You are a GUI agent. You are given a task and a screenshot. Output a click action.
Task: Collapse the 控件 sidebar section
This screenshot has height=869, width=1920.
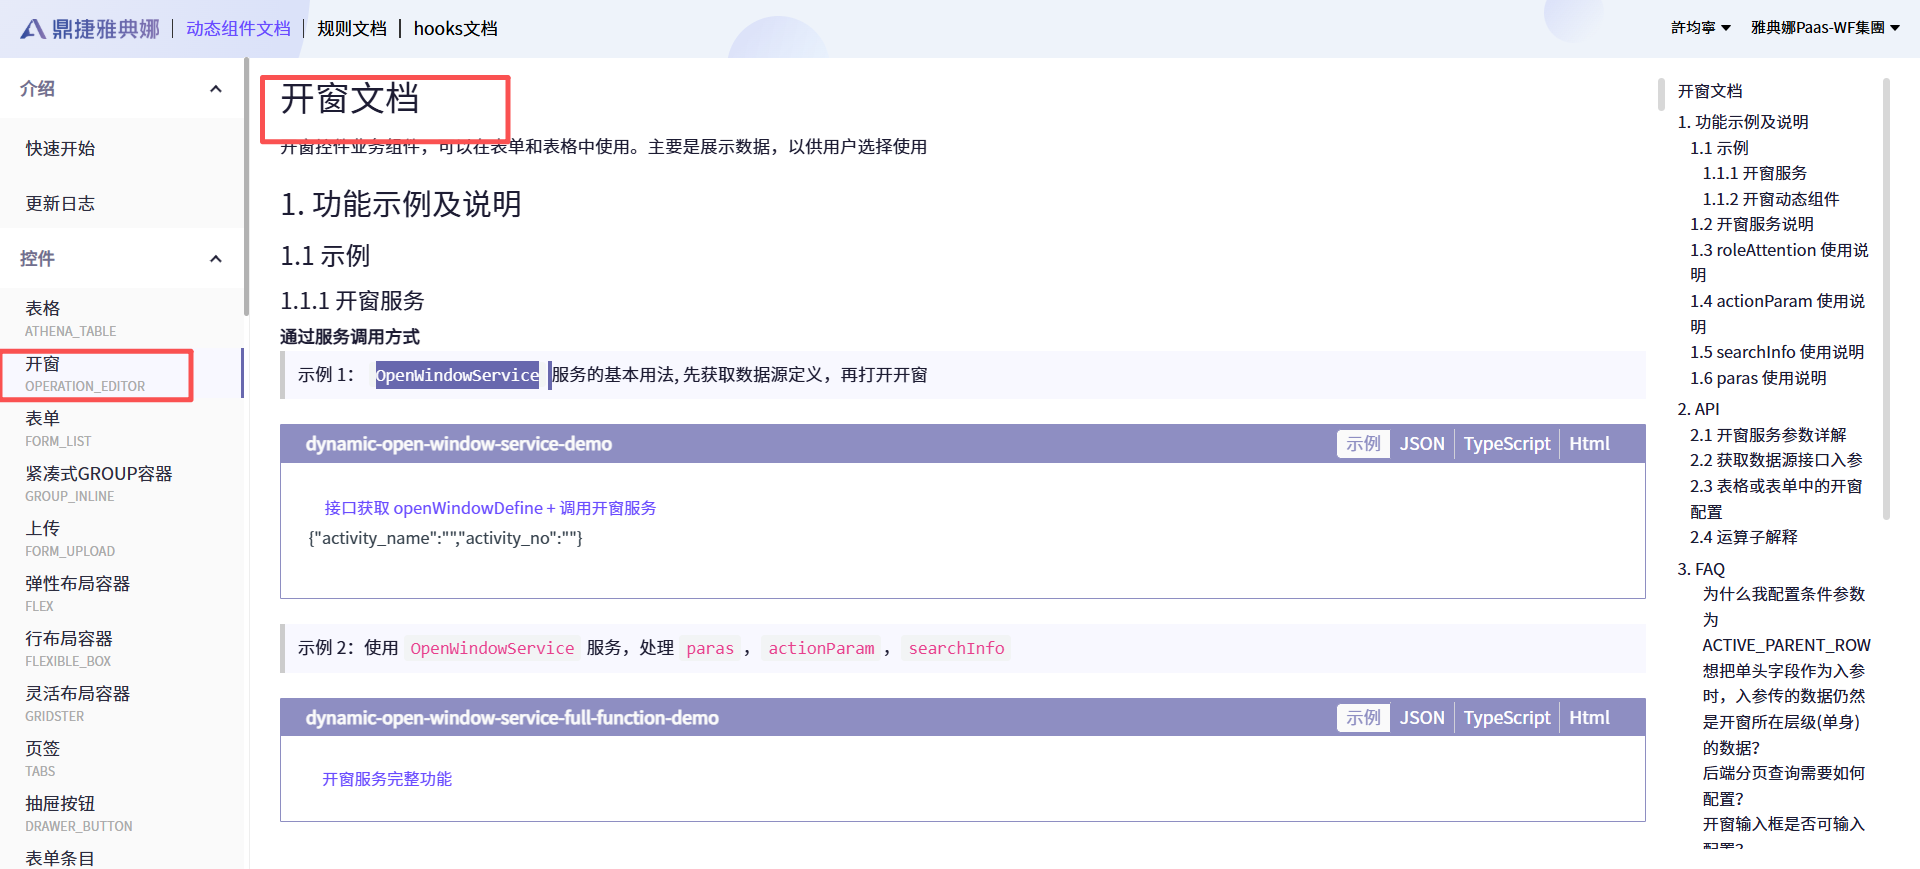[215, 259]
